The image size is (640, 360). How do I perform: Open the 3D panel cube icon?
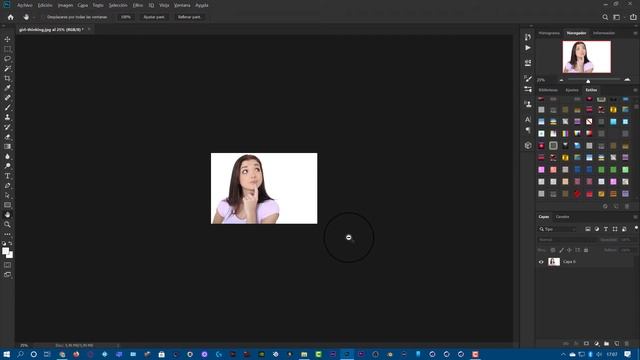click(x=528, y=145)
